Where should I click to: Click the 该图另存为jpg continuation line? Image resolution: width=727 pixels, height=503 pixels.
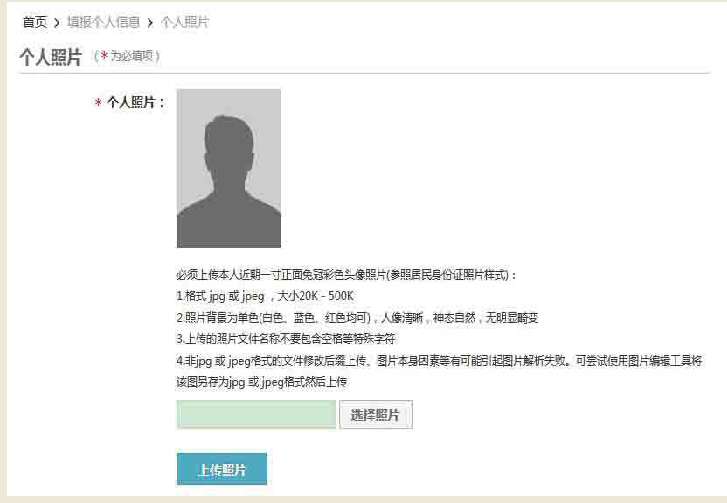[261, 382]
